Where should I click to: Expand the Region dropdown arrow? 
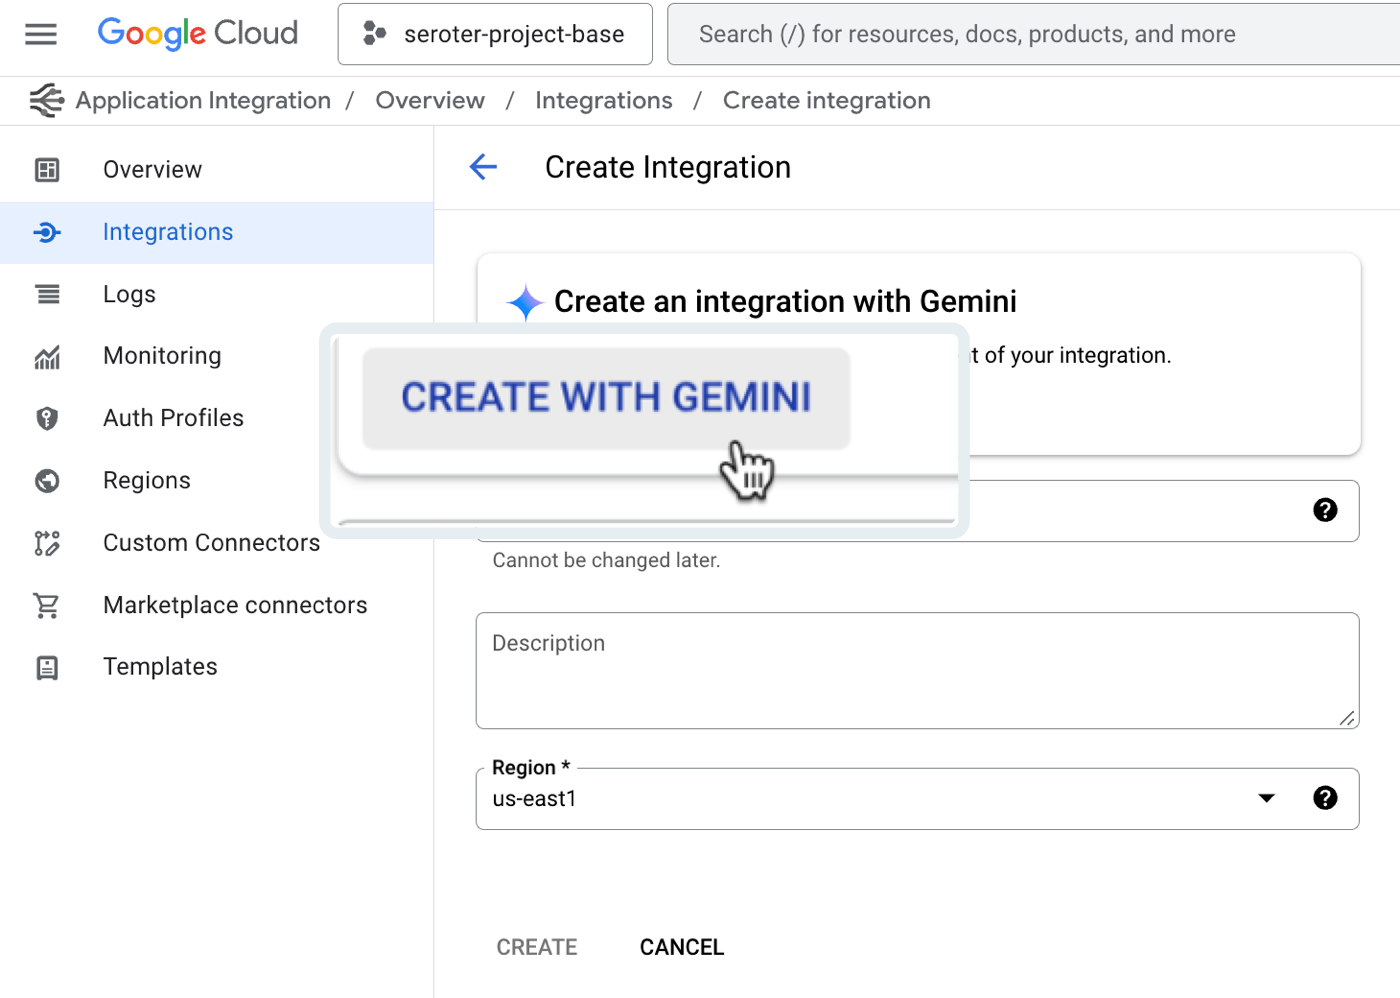(1266, 798)
